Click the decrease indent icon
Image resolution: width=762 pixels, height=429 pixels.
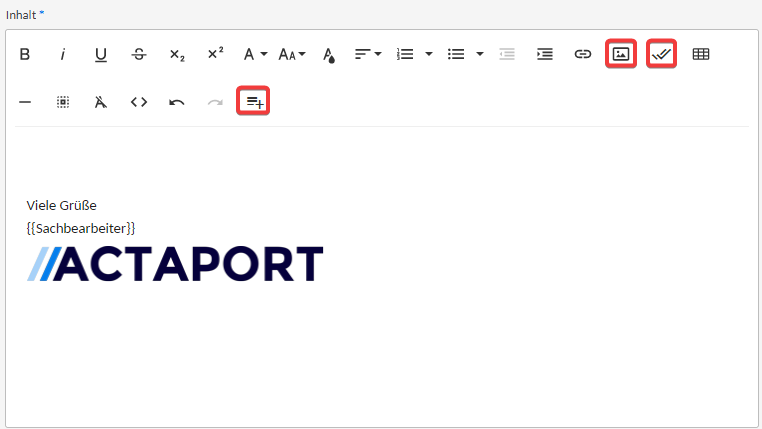tap(507, 54)
